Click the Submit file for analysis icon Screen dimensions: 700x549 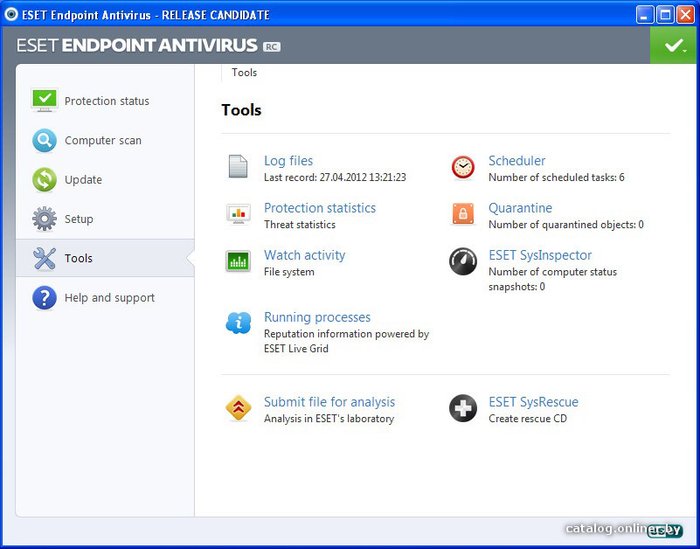(x=238, y=408)
